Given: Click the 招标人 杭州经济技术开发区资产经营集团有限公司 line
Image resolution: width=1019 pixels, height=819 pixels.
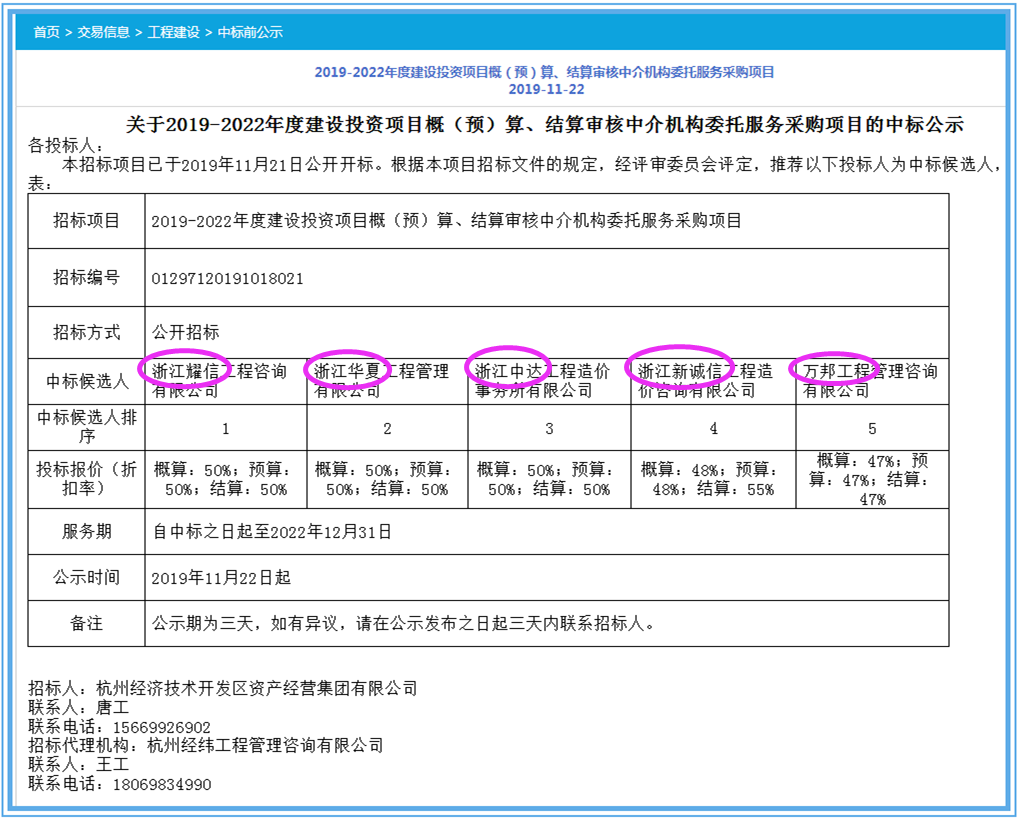Looking at the screenshot, I should tap(223, 688).
